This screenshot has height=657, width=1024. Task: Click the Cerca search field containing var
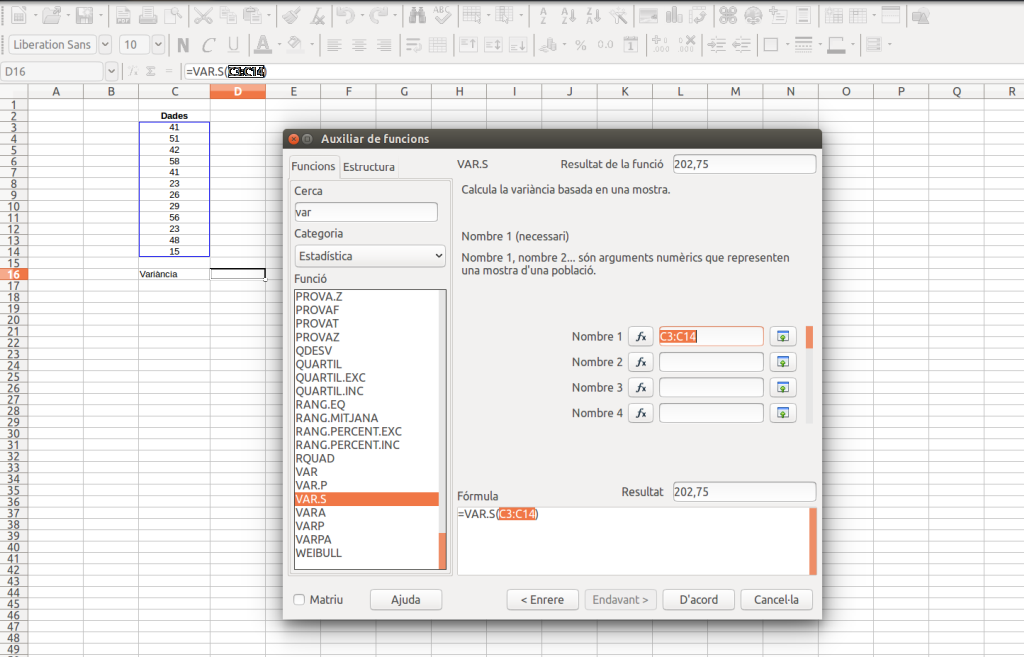pyautogui.click(x=366, y=212)
